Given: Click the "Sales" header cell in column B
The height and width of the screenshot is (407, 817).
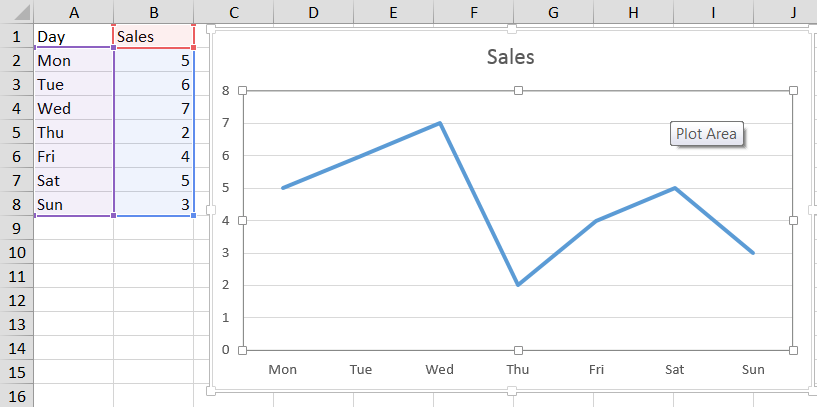Looking at the screenshot, I should click(x=154, y=36).
